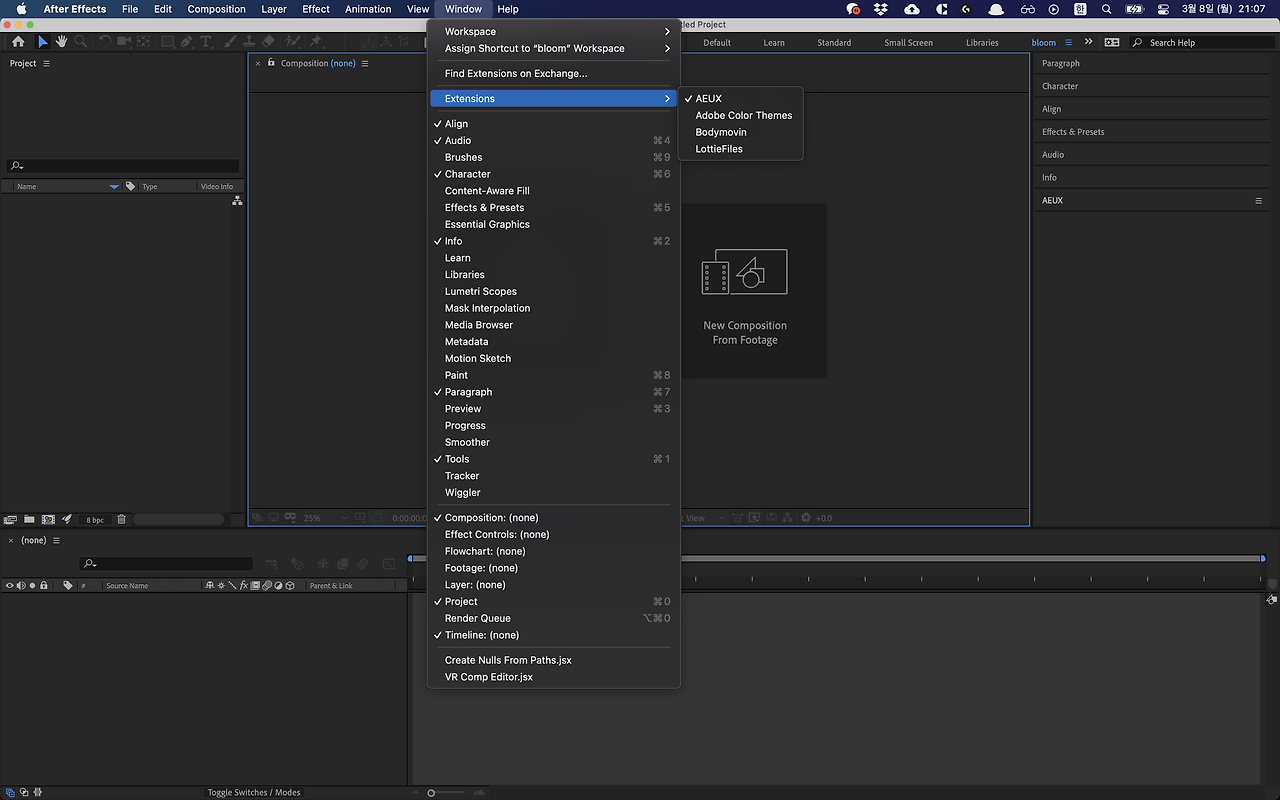
Task: Select the Rectangle shape tool
Action: click(167, 42)
